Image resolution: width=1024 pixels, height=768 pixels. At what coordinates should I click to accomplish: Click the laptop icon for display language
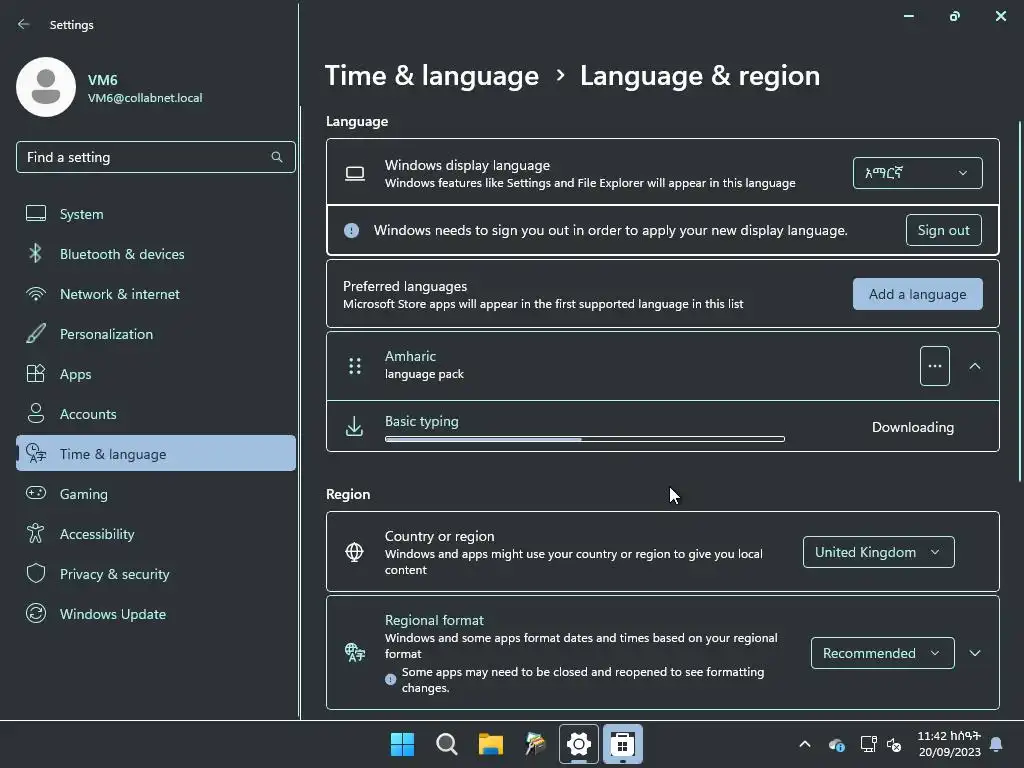pyautogui.click(x=355, y=173)
